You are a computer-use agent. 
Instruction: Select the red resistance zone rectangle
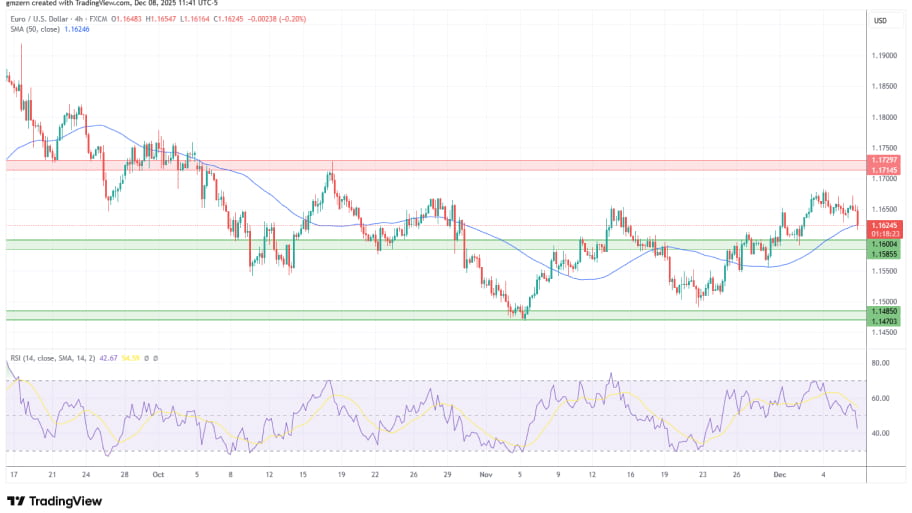pos(436,165)
